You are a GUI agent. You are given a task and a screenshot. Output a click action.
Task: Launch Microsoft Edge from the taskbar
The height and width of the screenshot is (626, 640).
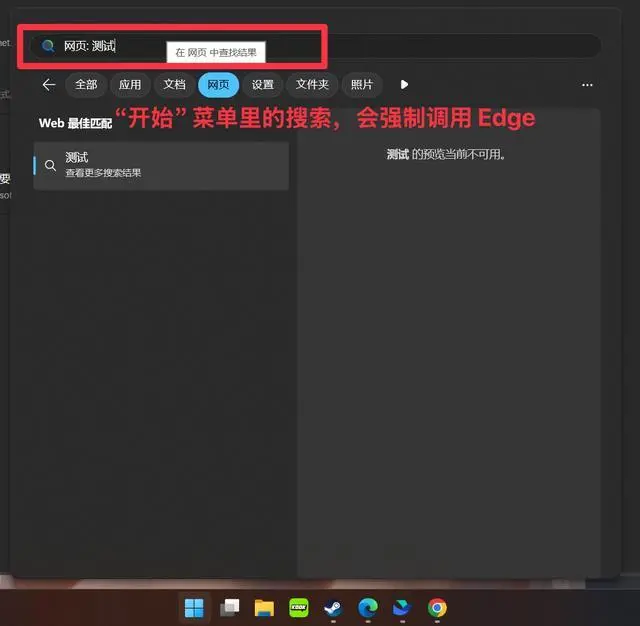click(367, 608)
